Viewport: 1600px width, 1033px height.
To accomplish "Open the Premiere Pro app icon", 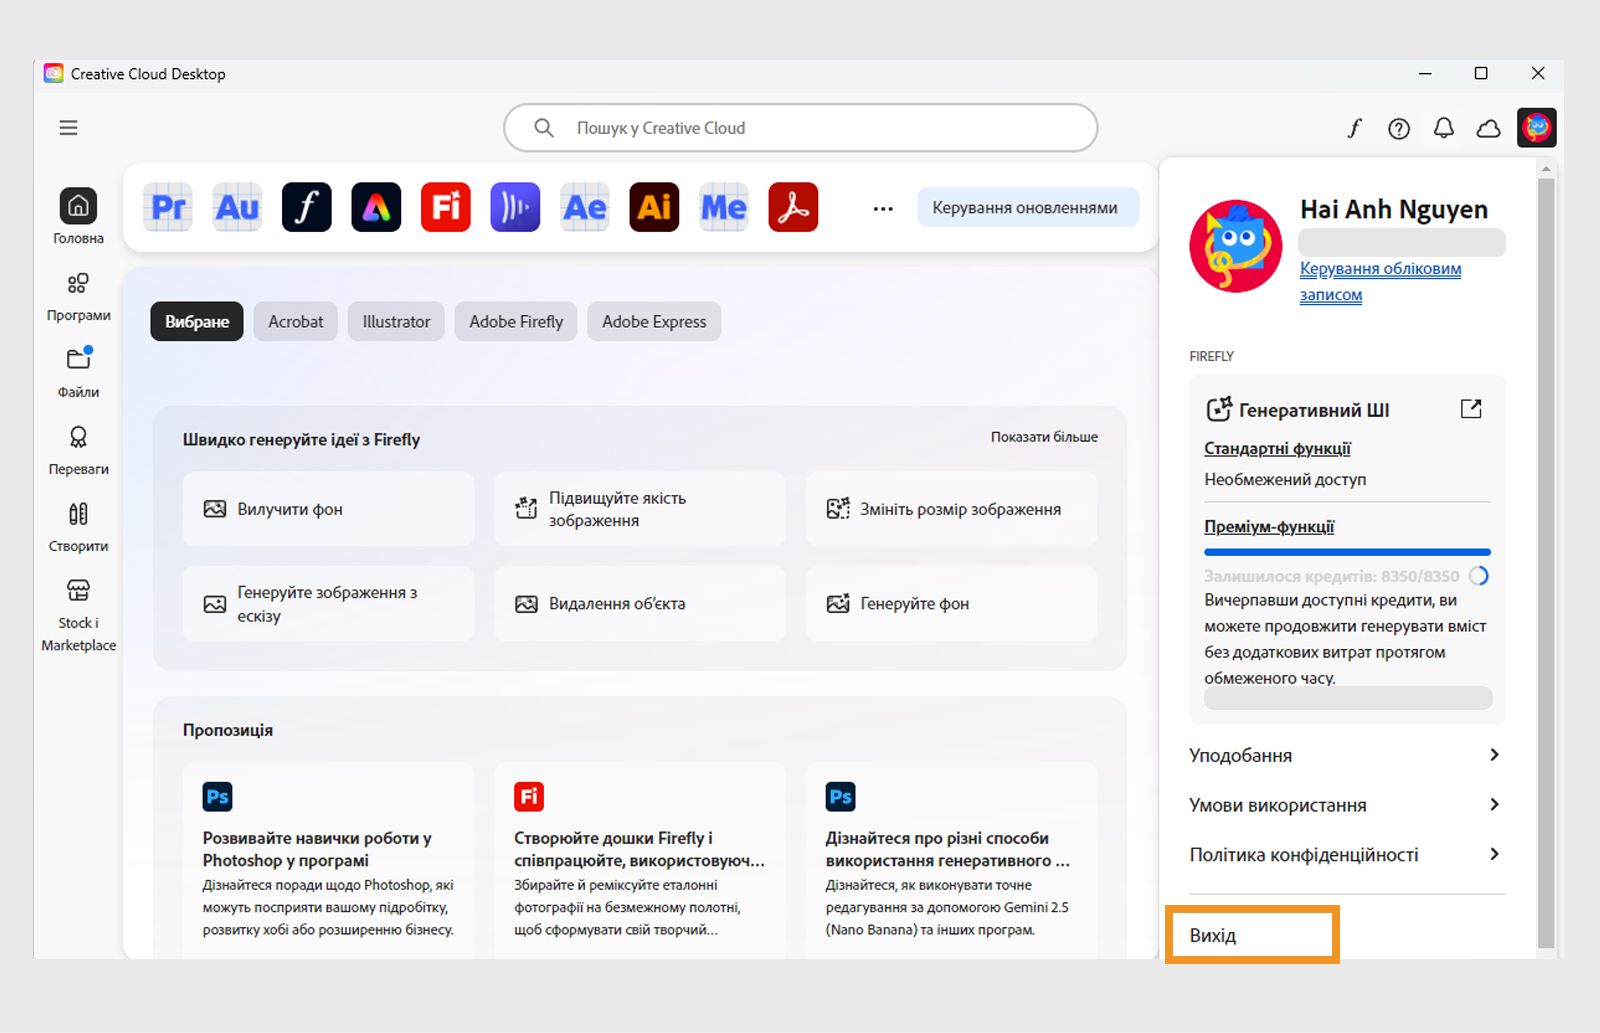I will 168,207.
